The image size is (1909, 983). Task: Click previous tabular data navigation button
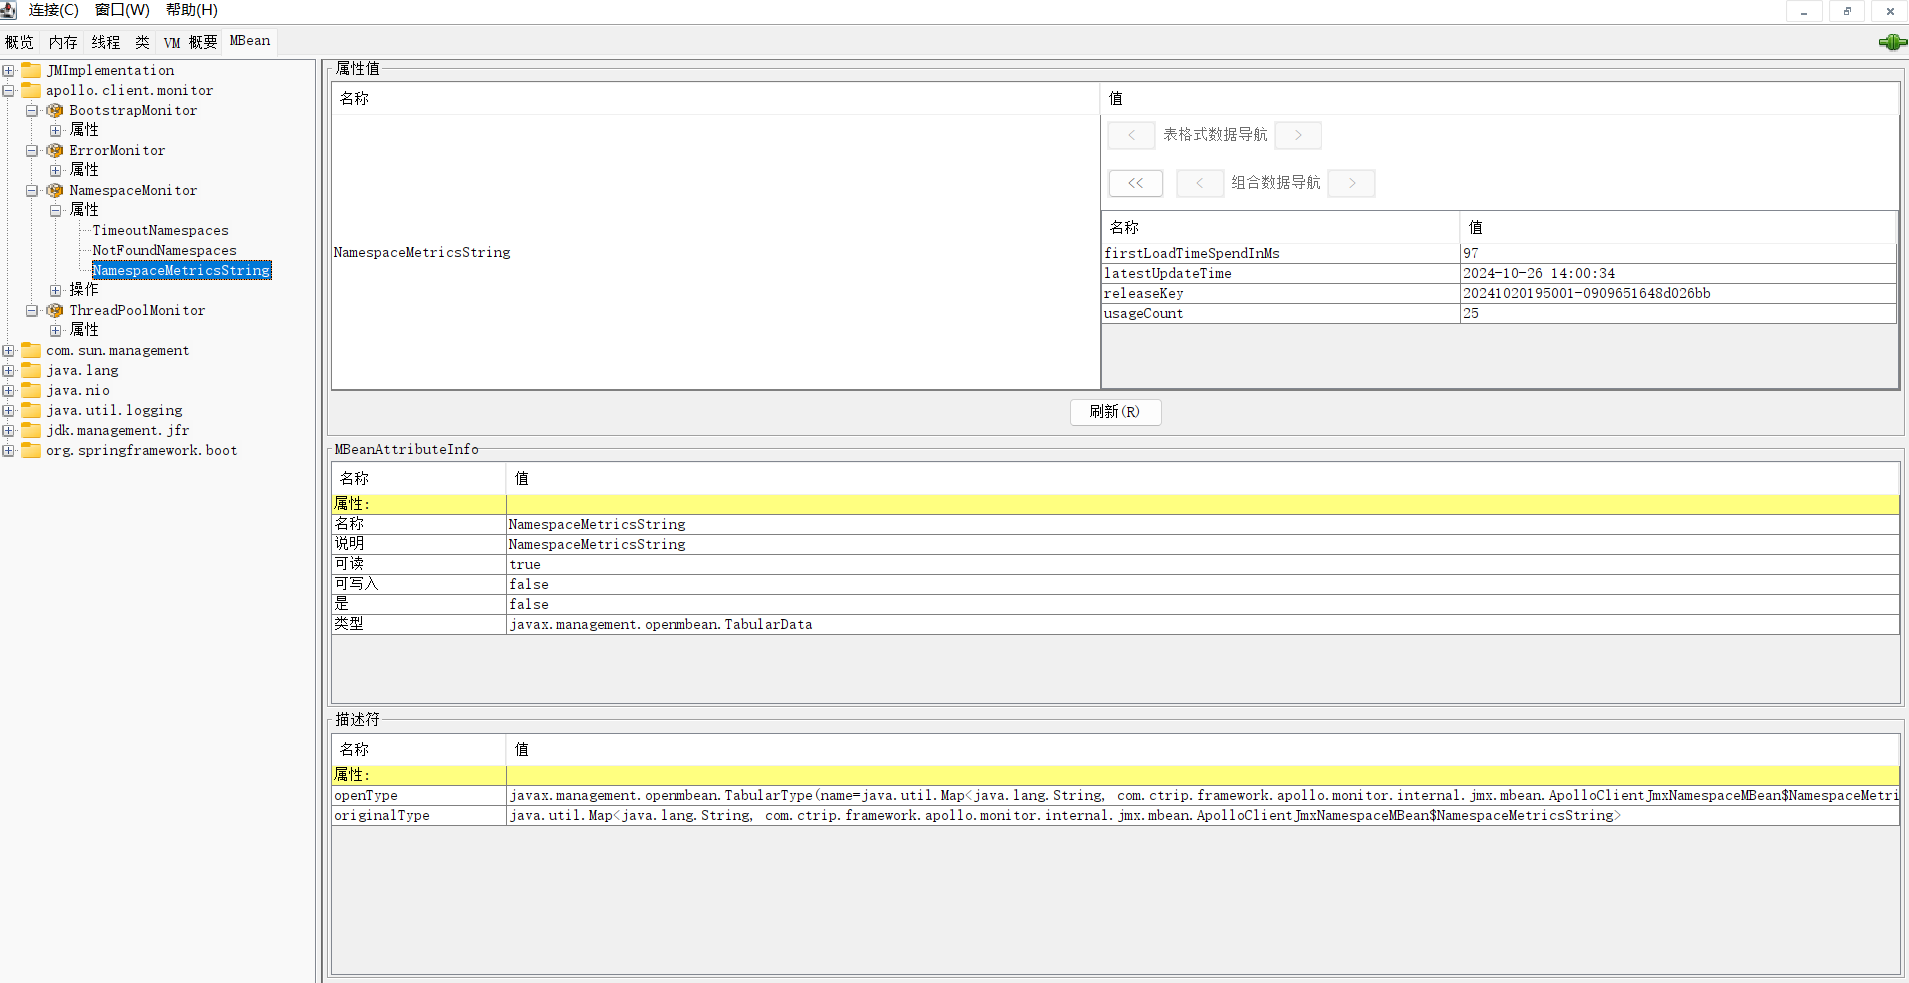1131,135
